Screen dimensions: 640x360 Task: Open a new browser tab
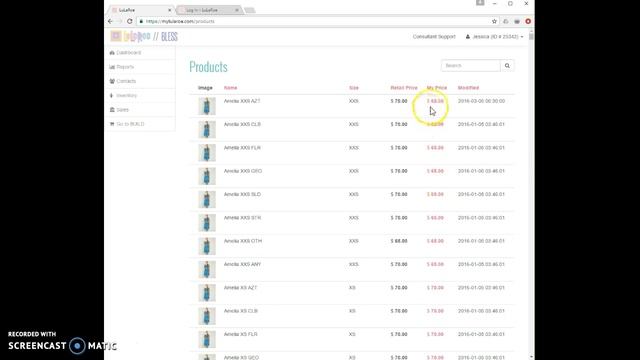[x=249, y=10]
